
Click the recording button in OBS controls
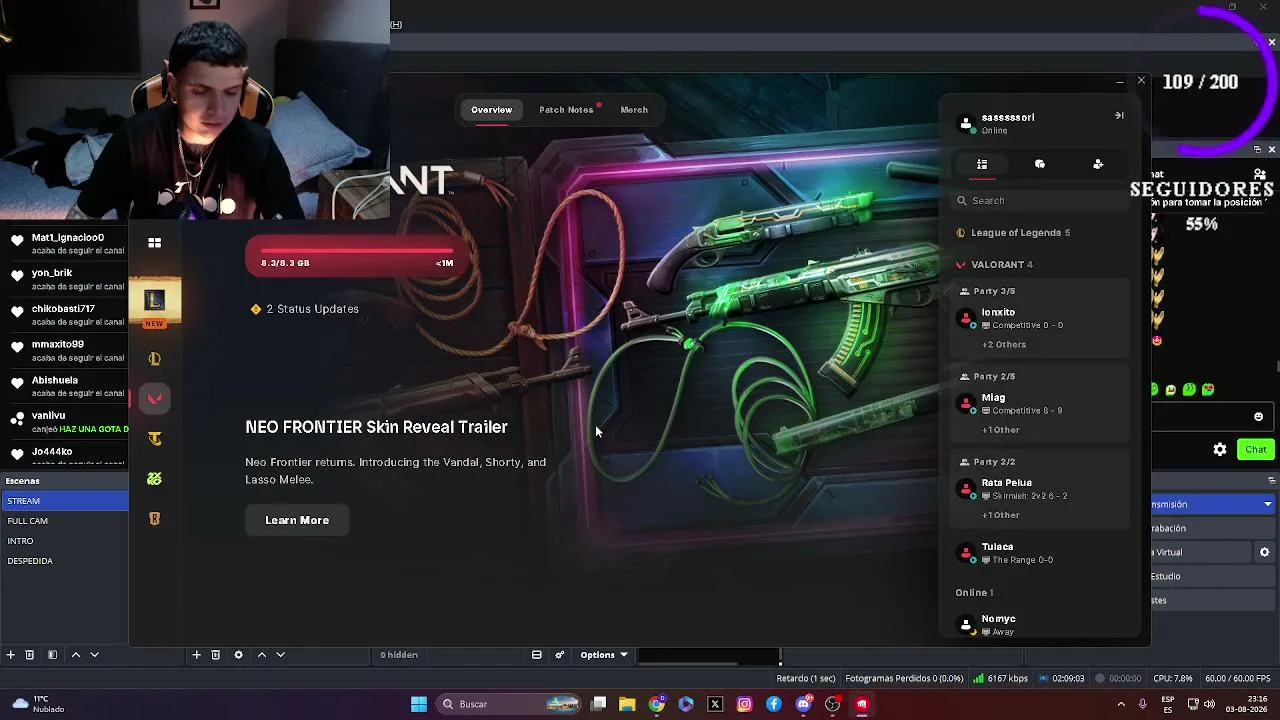coord(1214,528)
